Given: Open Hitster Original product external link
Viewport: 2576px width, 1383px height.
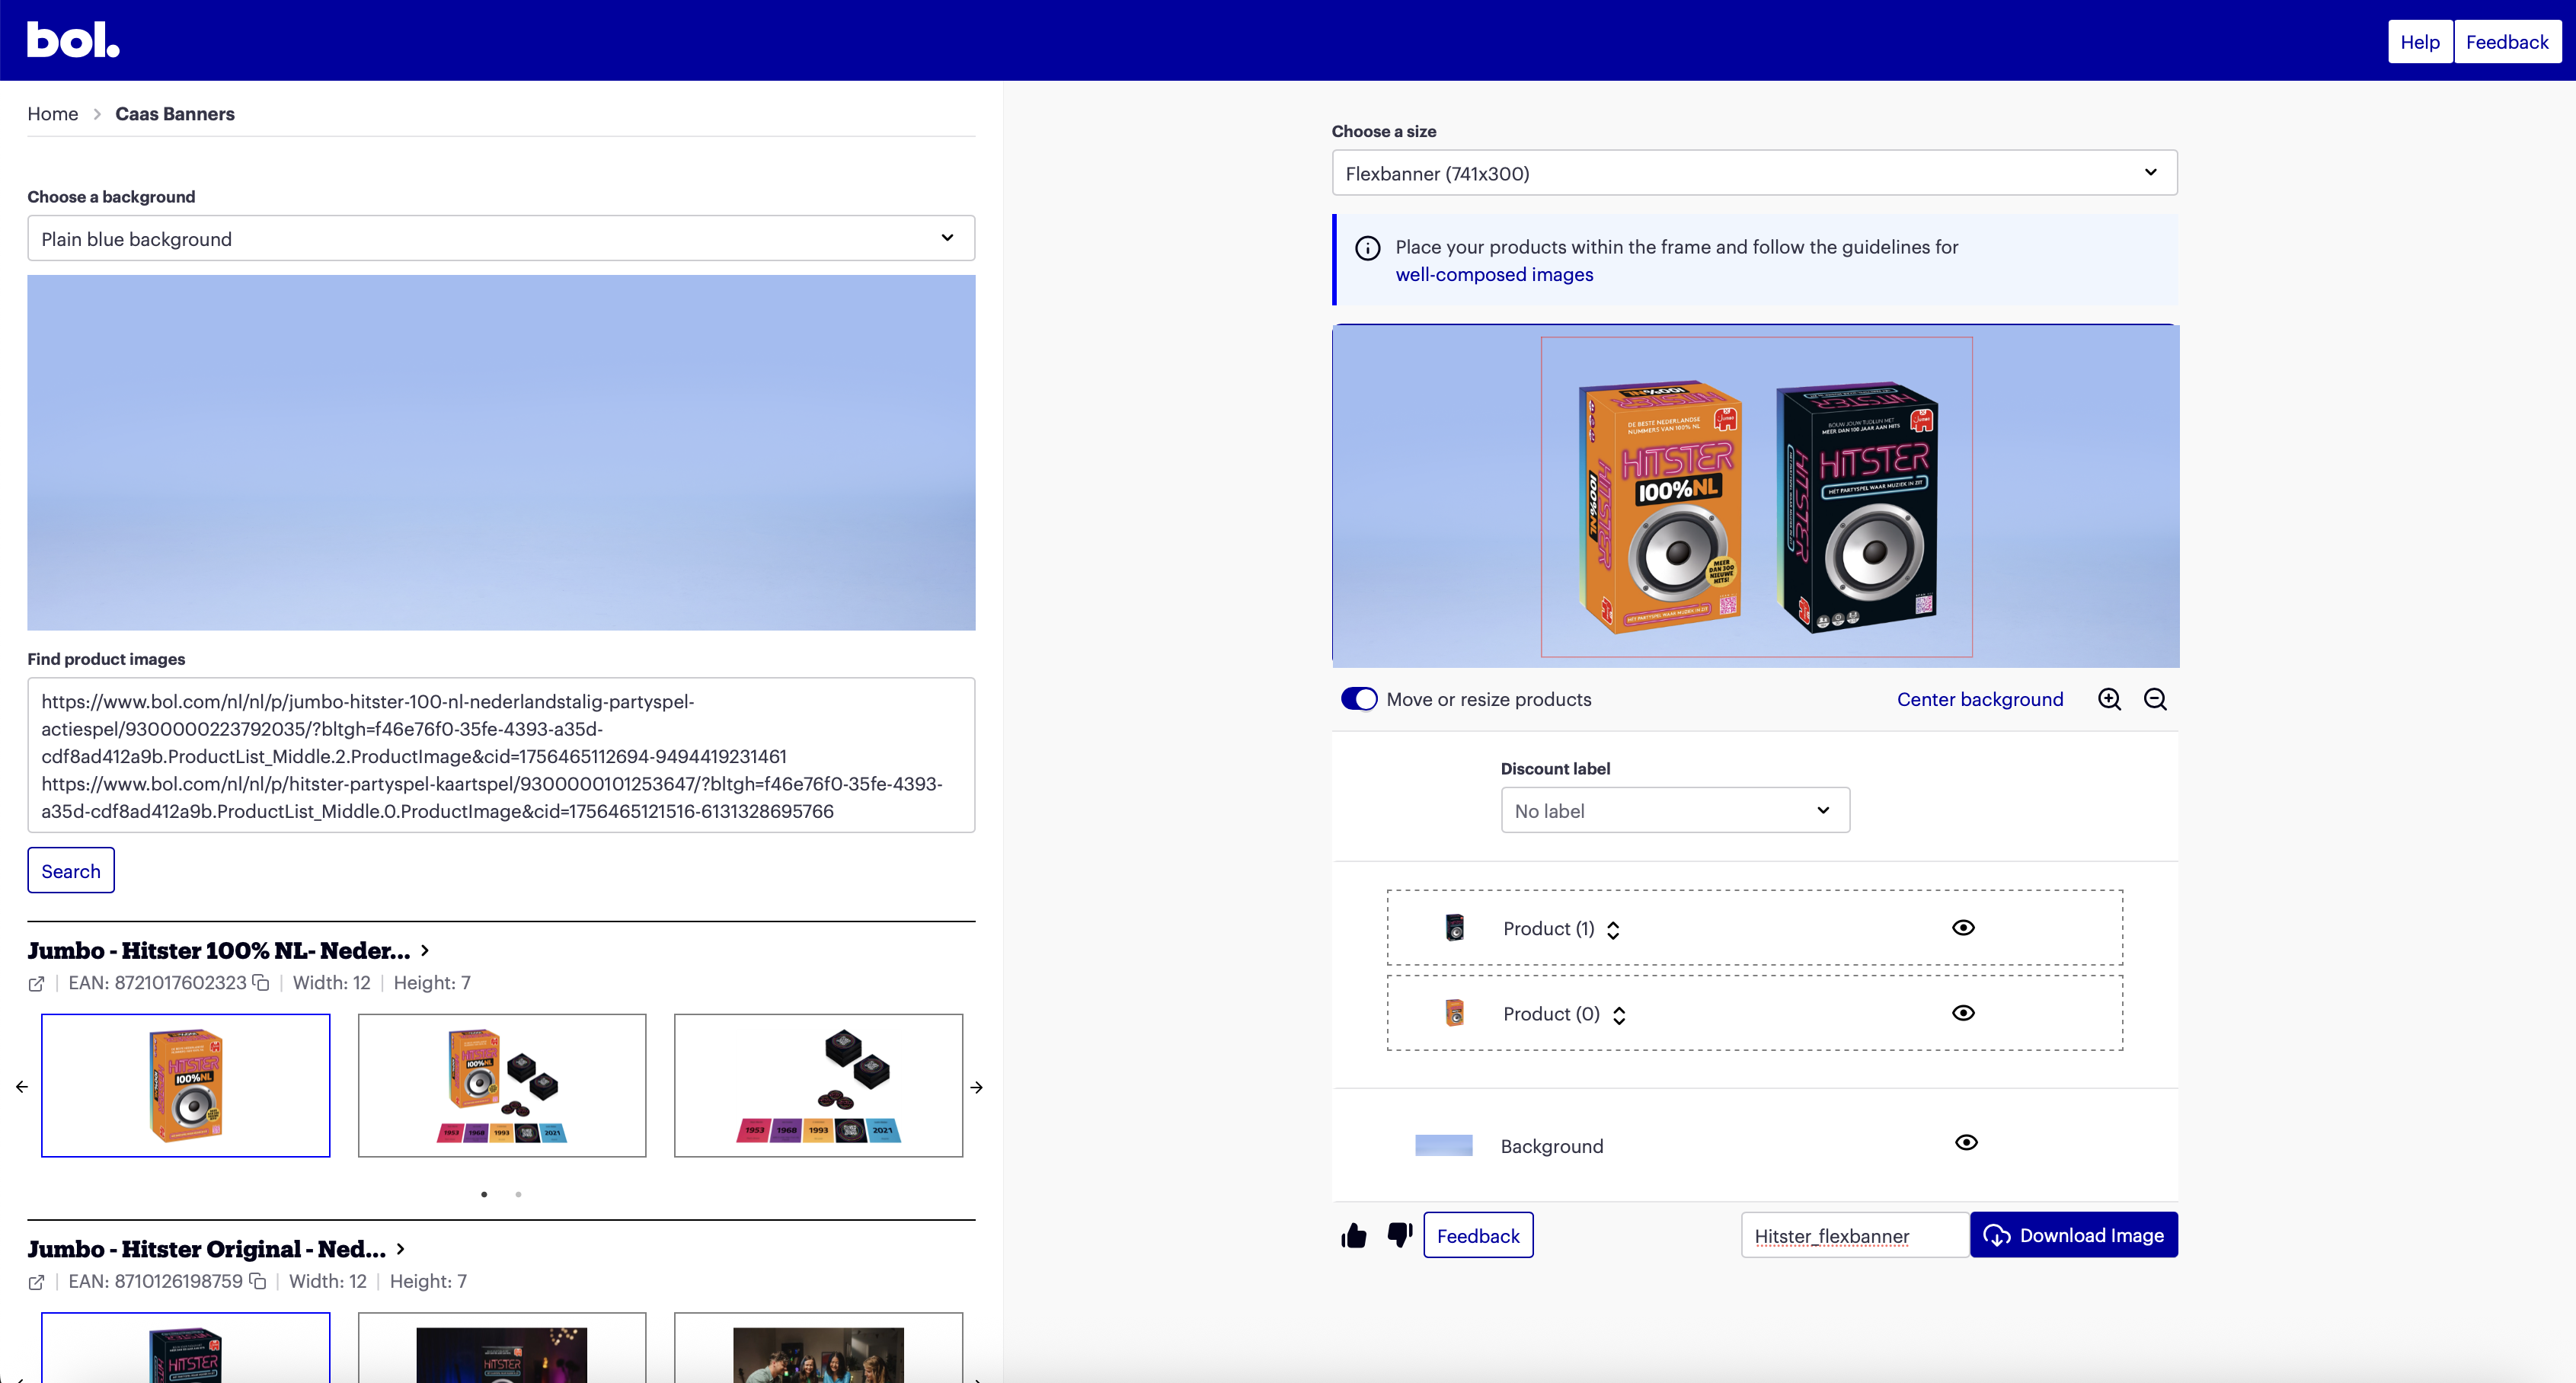Looking at the screenshot, I should point(36,1282).
